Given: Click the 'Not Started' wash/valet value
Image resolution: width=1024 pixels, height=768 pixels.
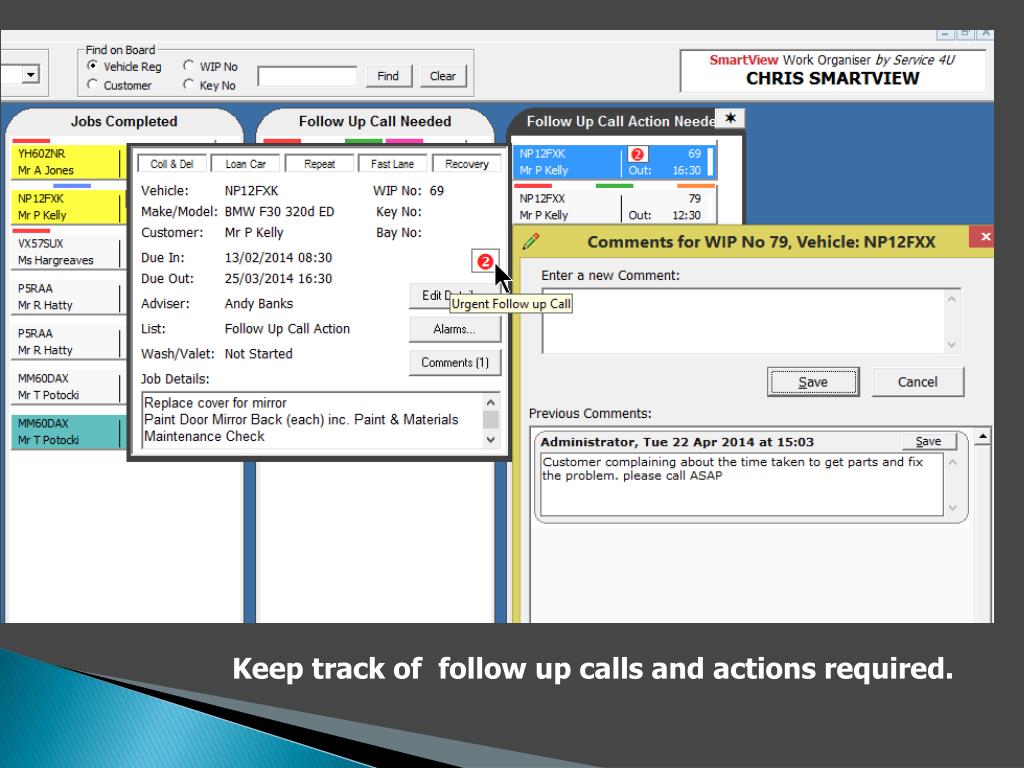Looking at the screenshot, I should click(259, 354).
